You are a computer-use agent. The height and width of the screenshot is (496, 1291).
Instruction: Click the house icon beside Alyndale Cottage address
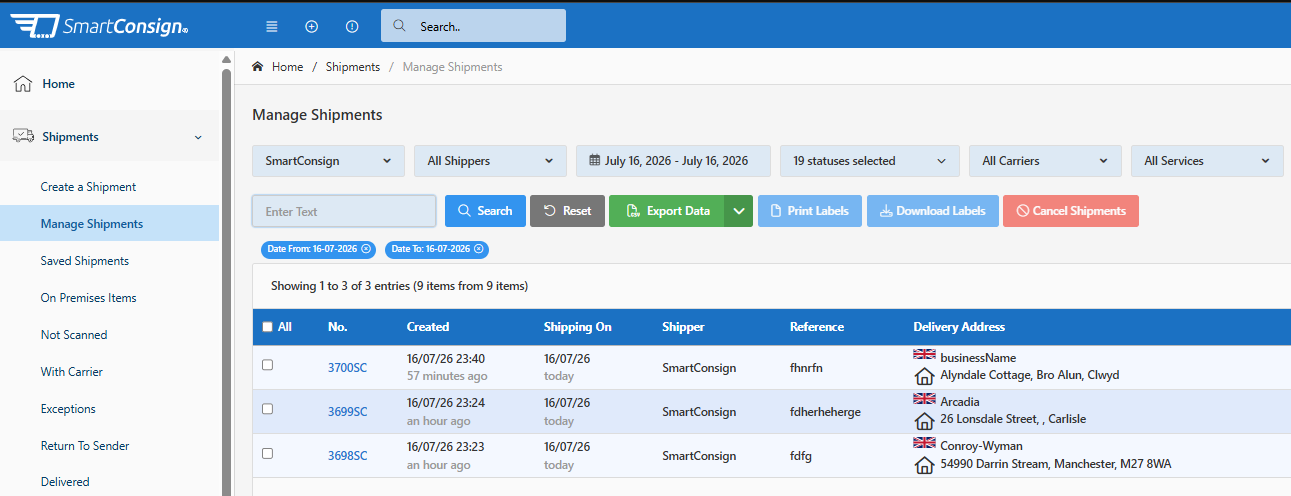pyautogui.click(x=925, y=376)
